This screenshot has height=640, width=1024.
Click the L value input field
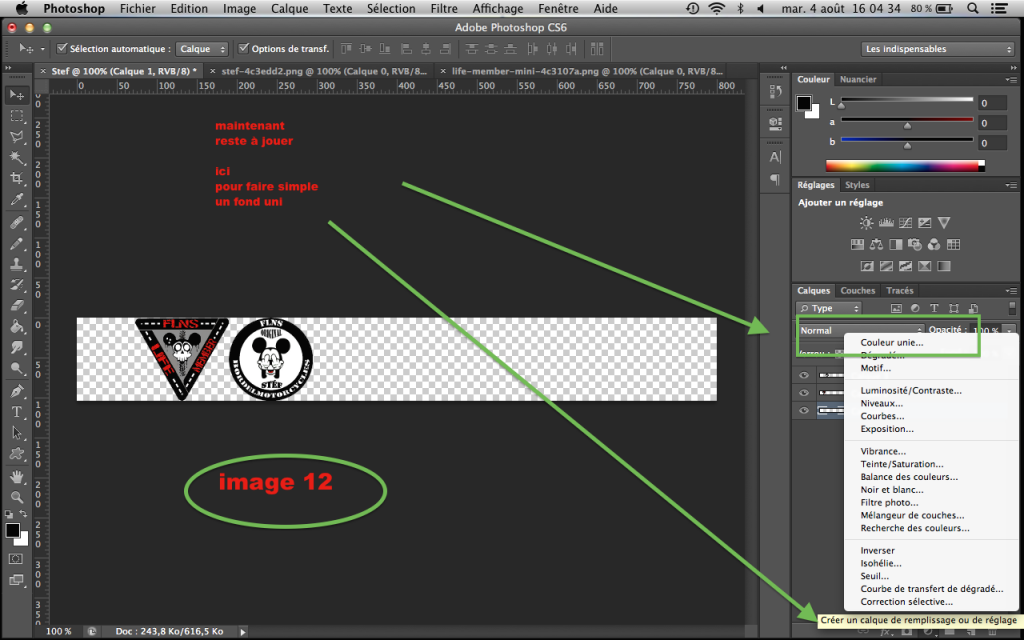click(x=993, y=103)
